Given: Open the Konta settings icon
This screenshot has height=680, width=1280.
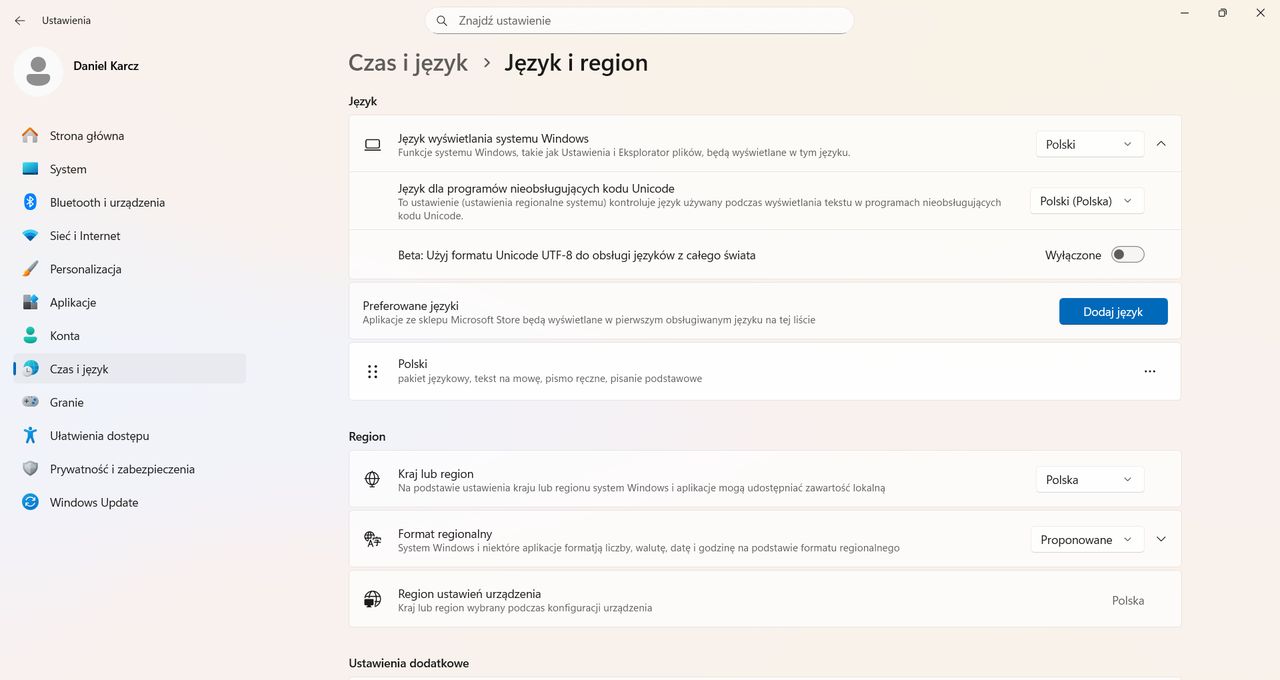Looking at the screenshot, I should pos(30,335).
